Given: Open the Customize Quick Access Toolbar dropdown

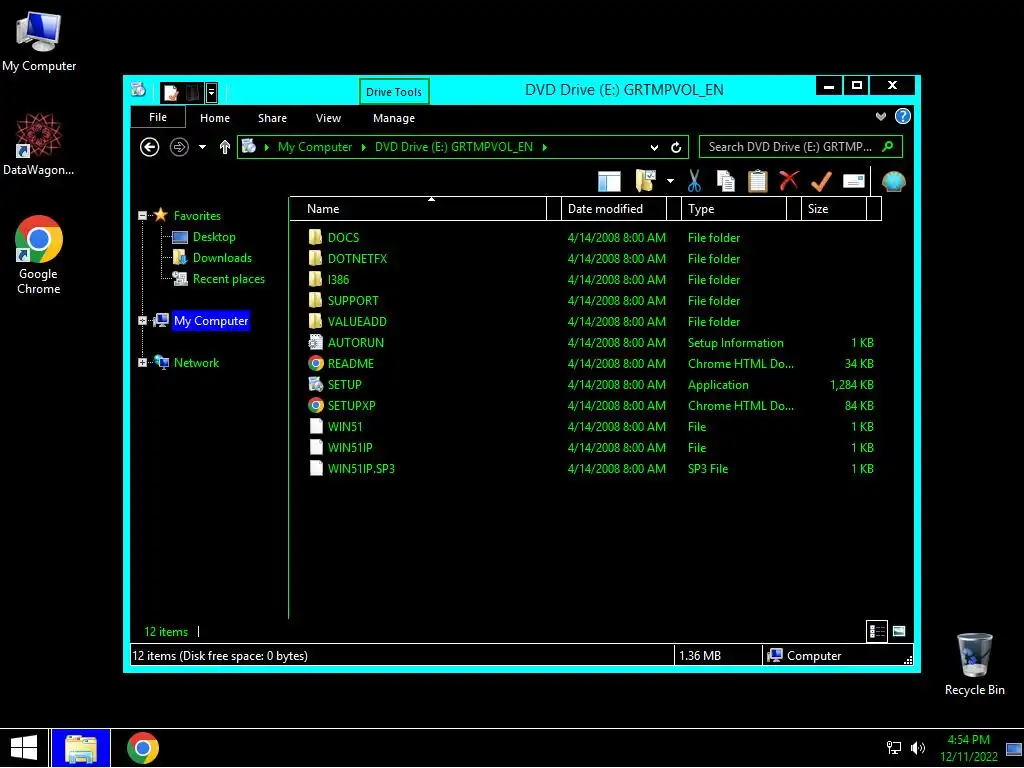Looking at the screenshot, I should (x=212, y=93).
